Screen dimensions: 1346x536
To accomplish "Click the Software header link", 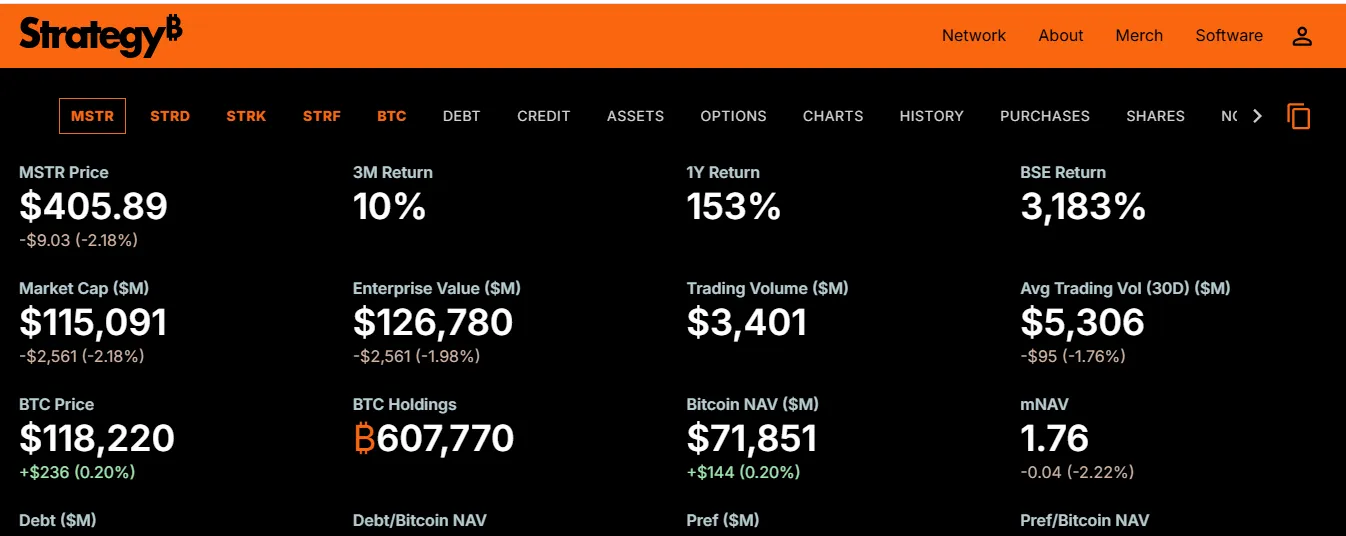I will coord(1229,36).
